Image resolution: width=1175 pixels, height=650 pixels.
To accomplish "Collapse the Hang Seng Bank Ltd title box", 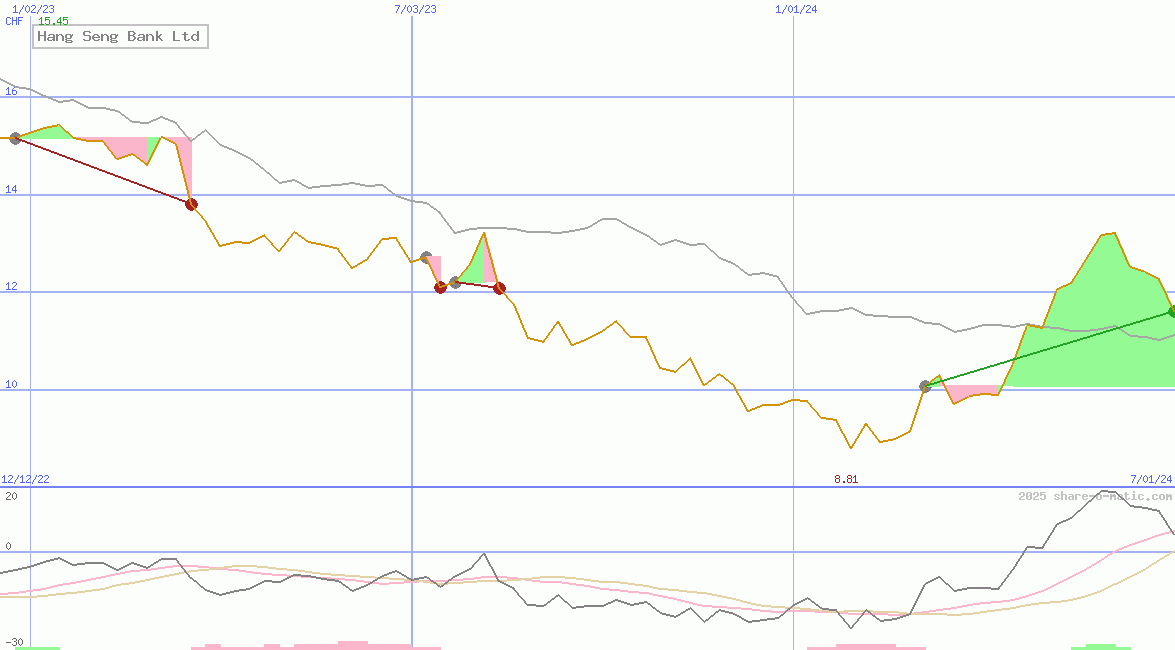I will coord(120,36).
